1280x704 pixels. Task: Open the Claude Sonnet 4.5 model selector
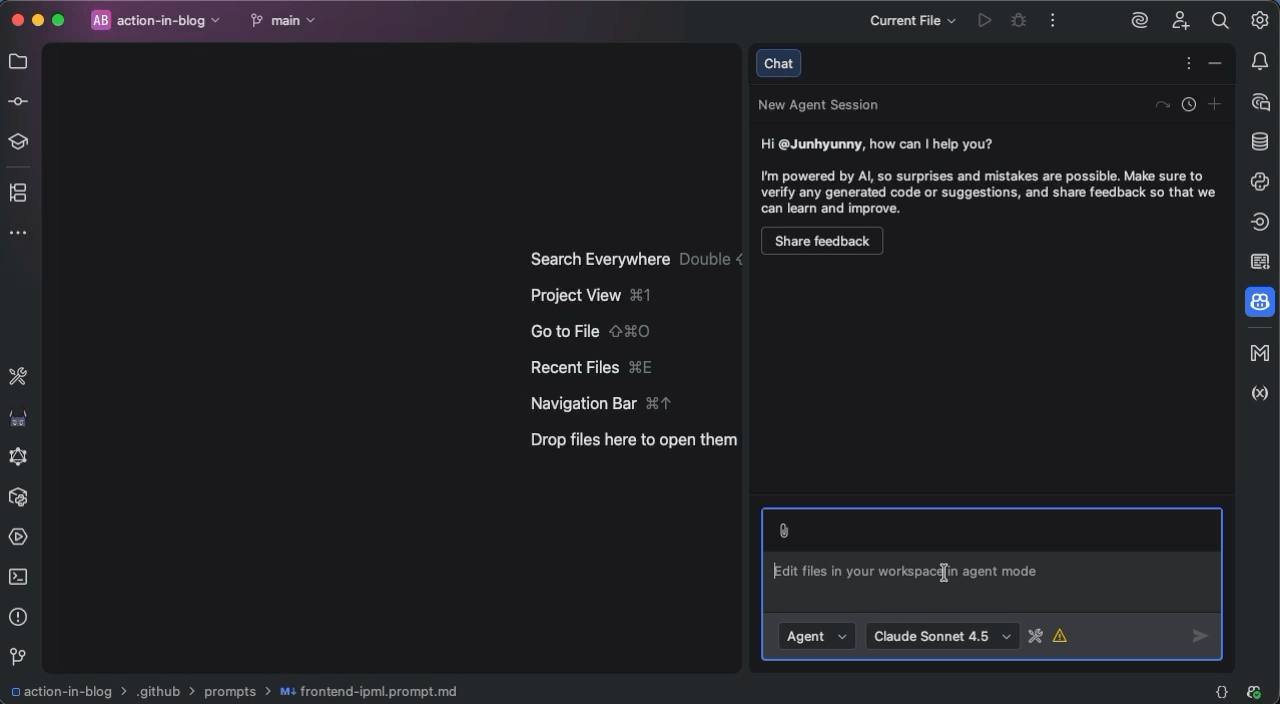coord(942,636)
